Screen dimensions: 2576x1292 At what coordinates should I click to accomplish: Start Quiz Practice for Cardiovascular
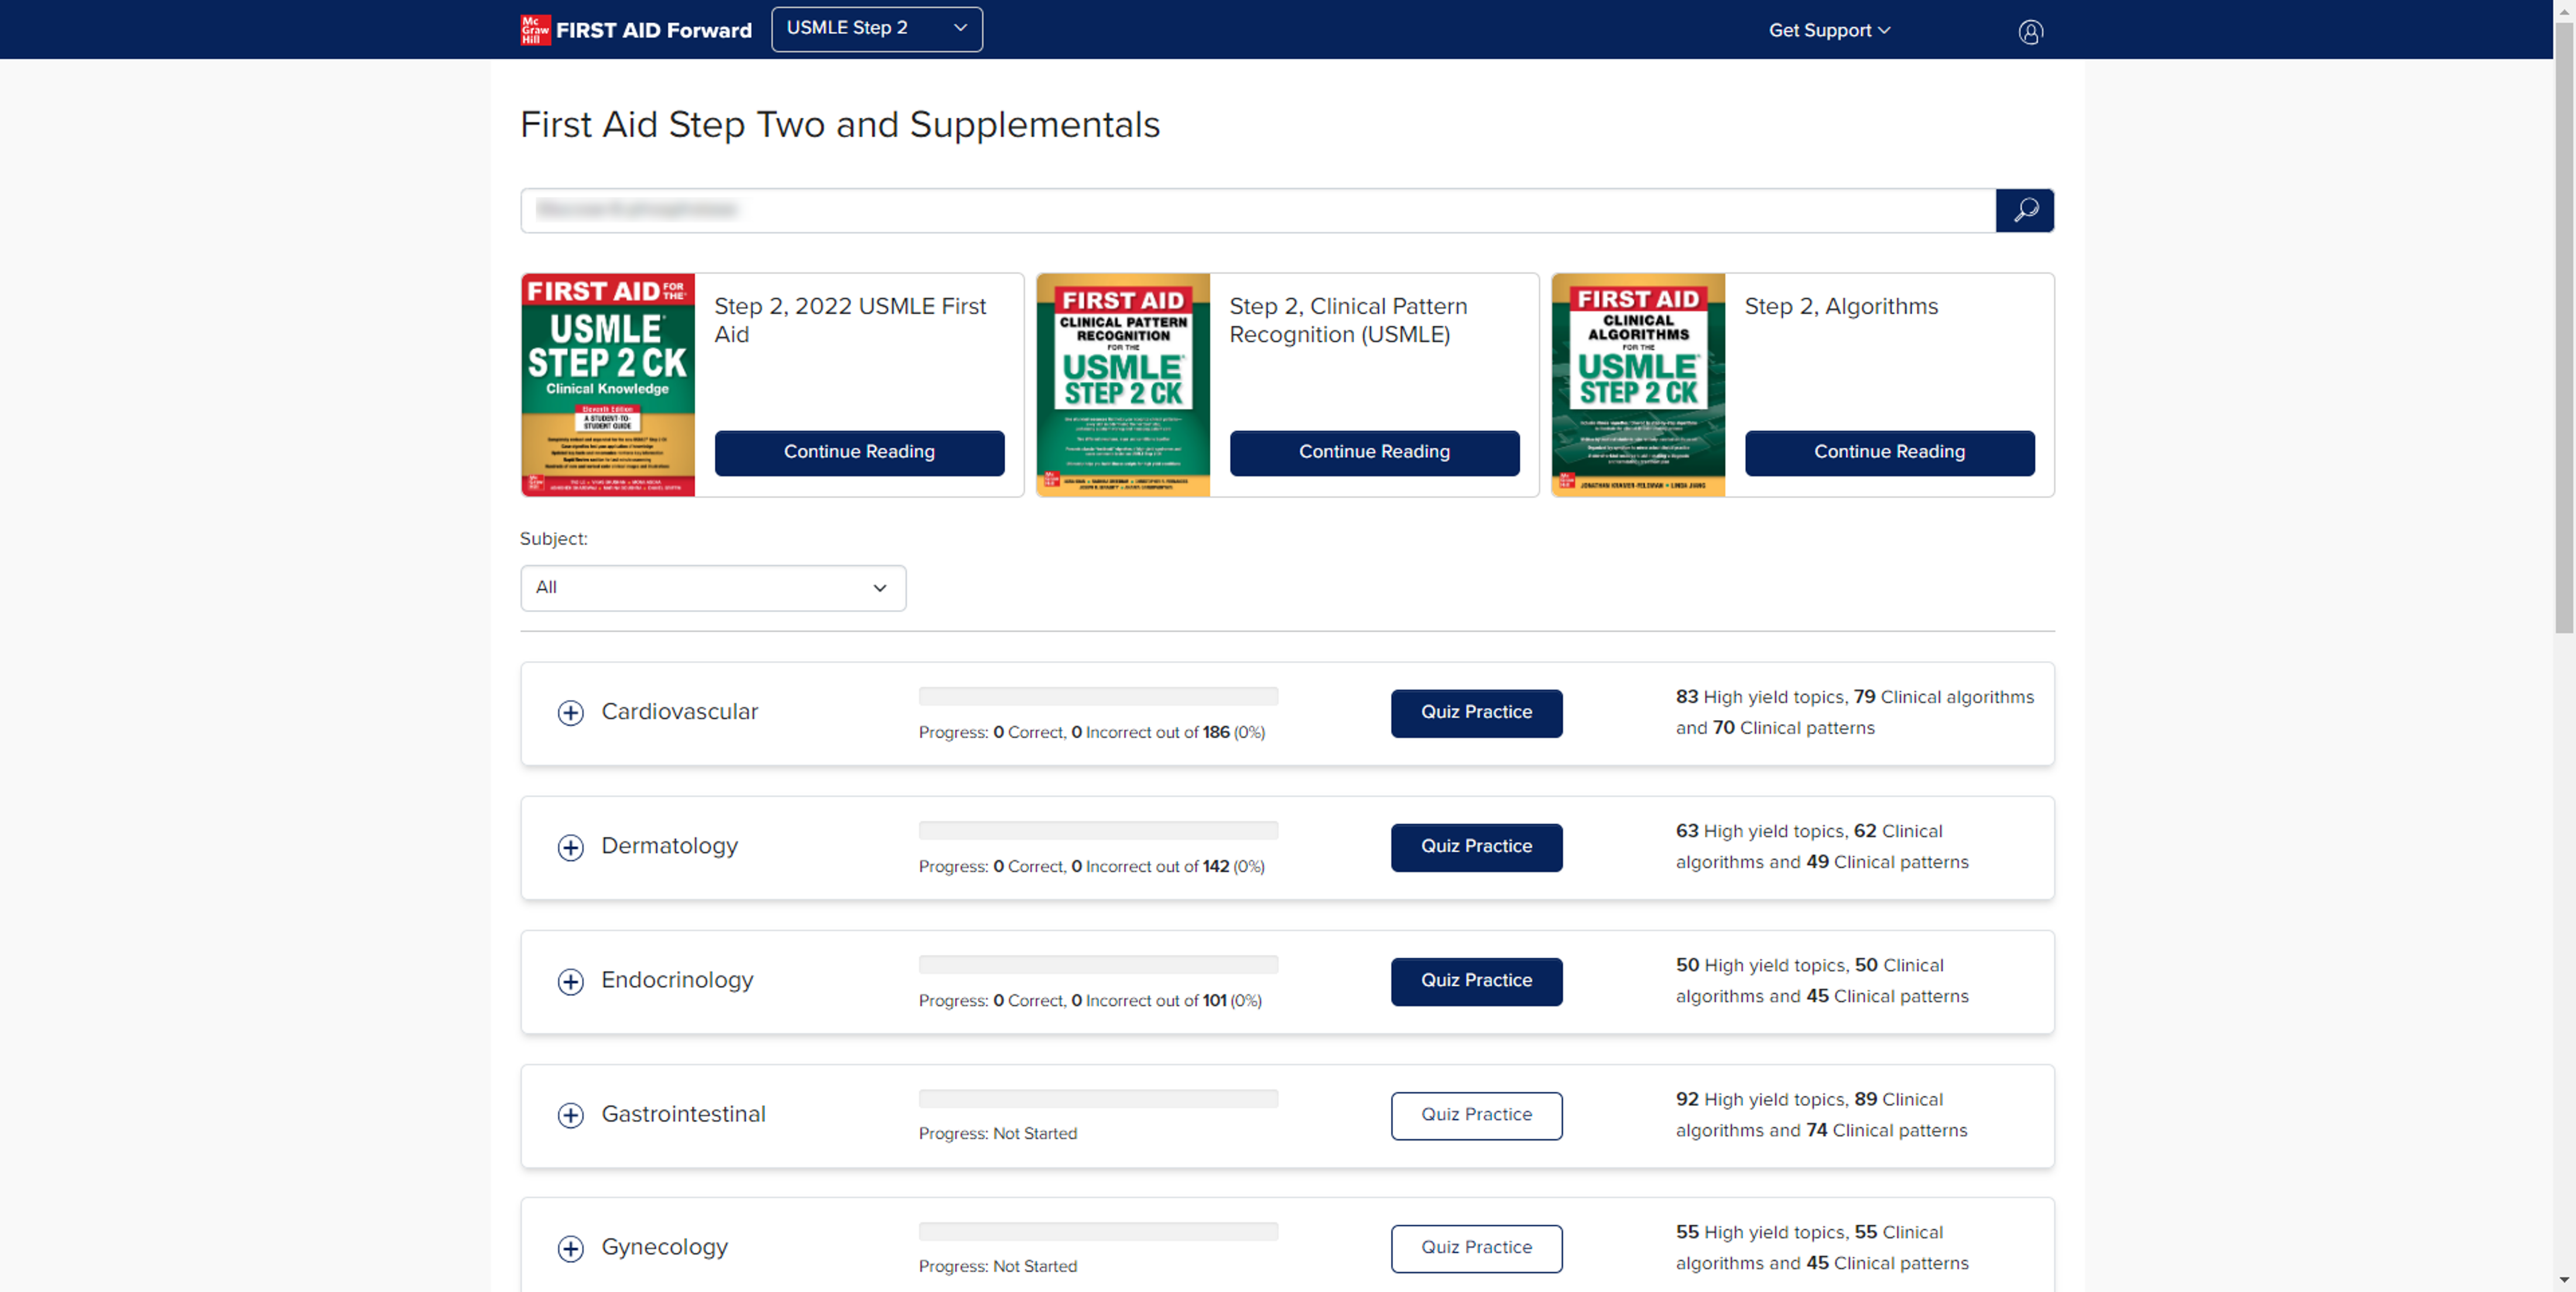coord(1475,712)
